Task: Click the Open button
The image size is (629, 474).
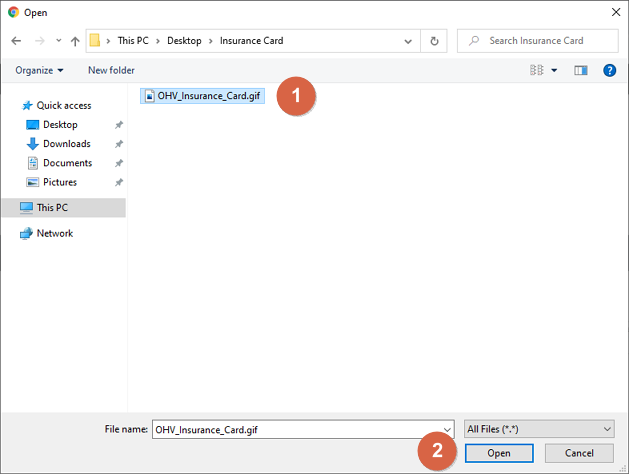Action: pyautogui.click(x=499, y=453)
